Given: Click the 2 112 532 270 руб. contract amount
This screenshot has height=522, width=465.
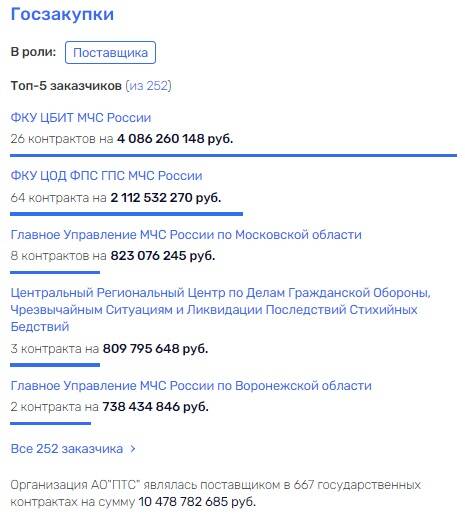Looking at the screenshot, I should pyautogui.click(x=166, y=198).
